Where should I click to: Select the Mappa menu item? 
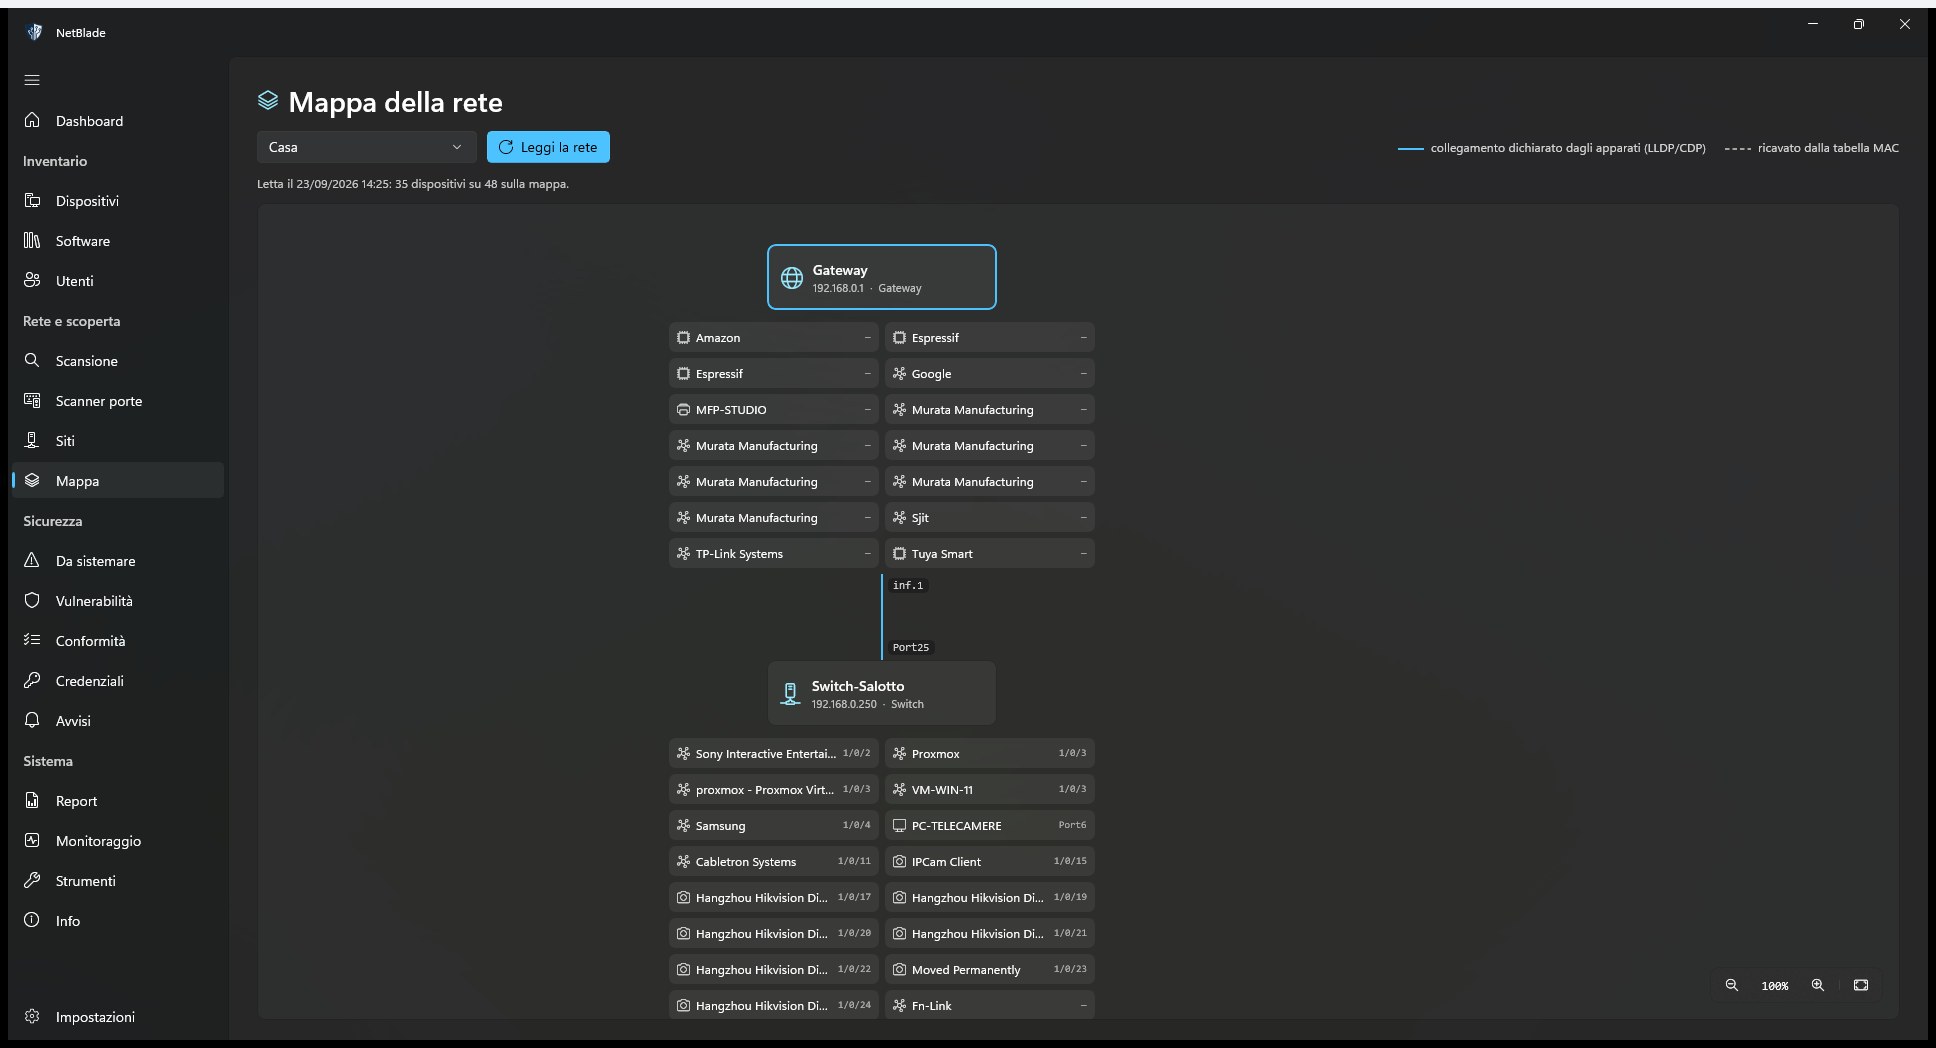pos(118,480)
